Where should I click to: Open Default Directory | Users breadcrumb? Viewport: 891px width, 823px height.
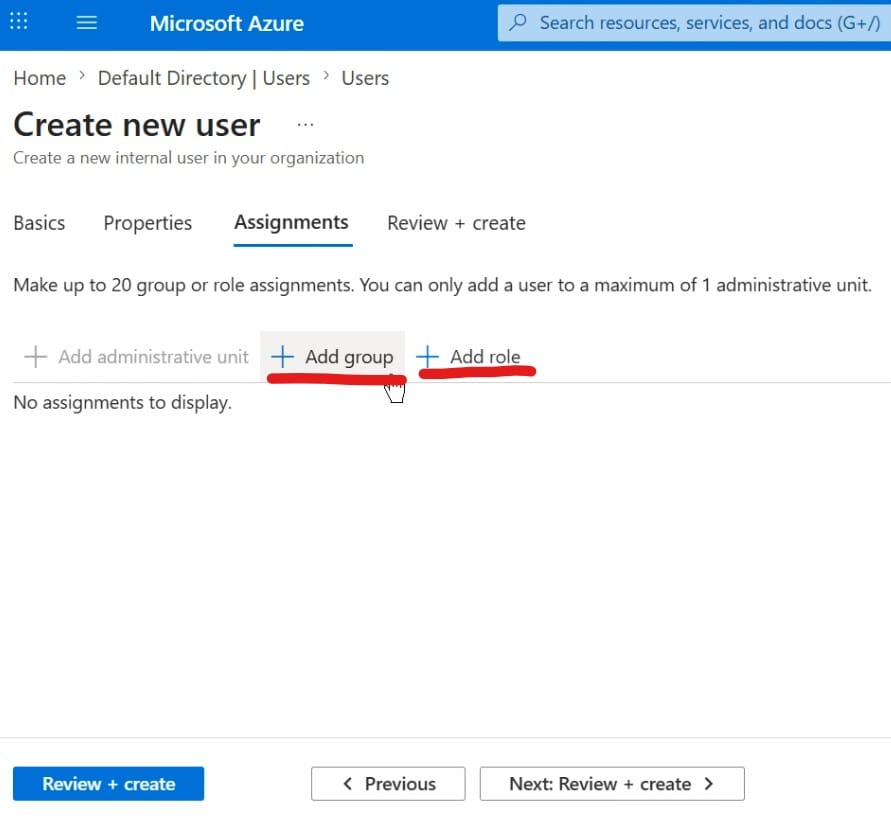204,78
